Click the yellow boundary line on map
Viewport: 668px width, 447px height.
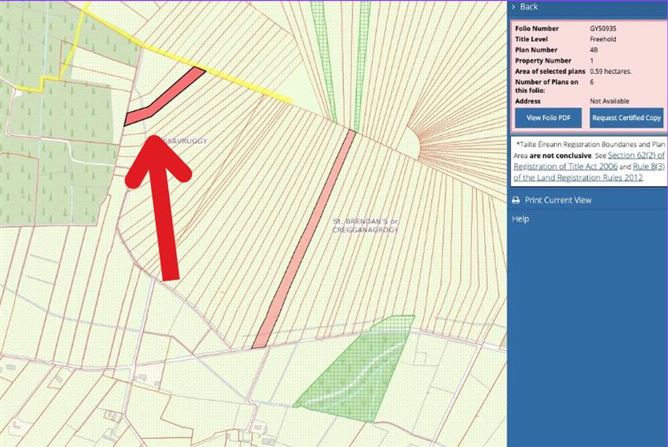tap(239, 81)
